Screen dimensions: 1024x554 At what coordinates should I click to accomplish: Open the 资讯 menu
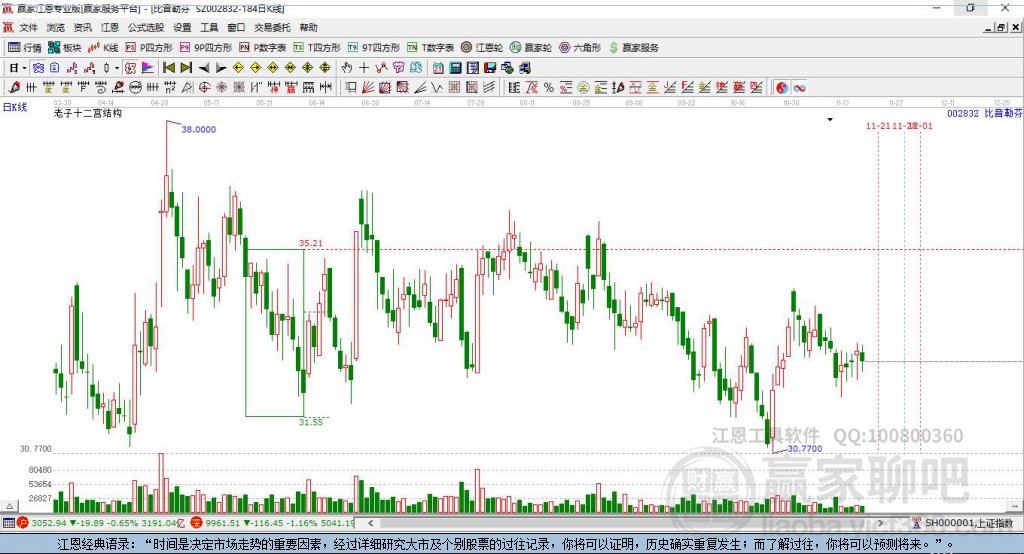click(x=83, y=27)
